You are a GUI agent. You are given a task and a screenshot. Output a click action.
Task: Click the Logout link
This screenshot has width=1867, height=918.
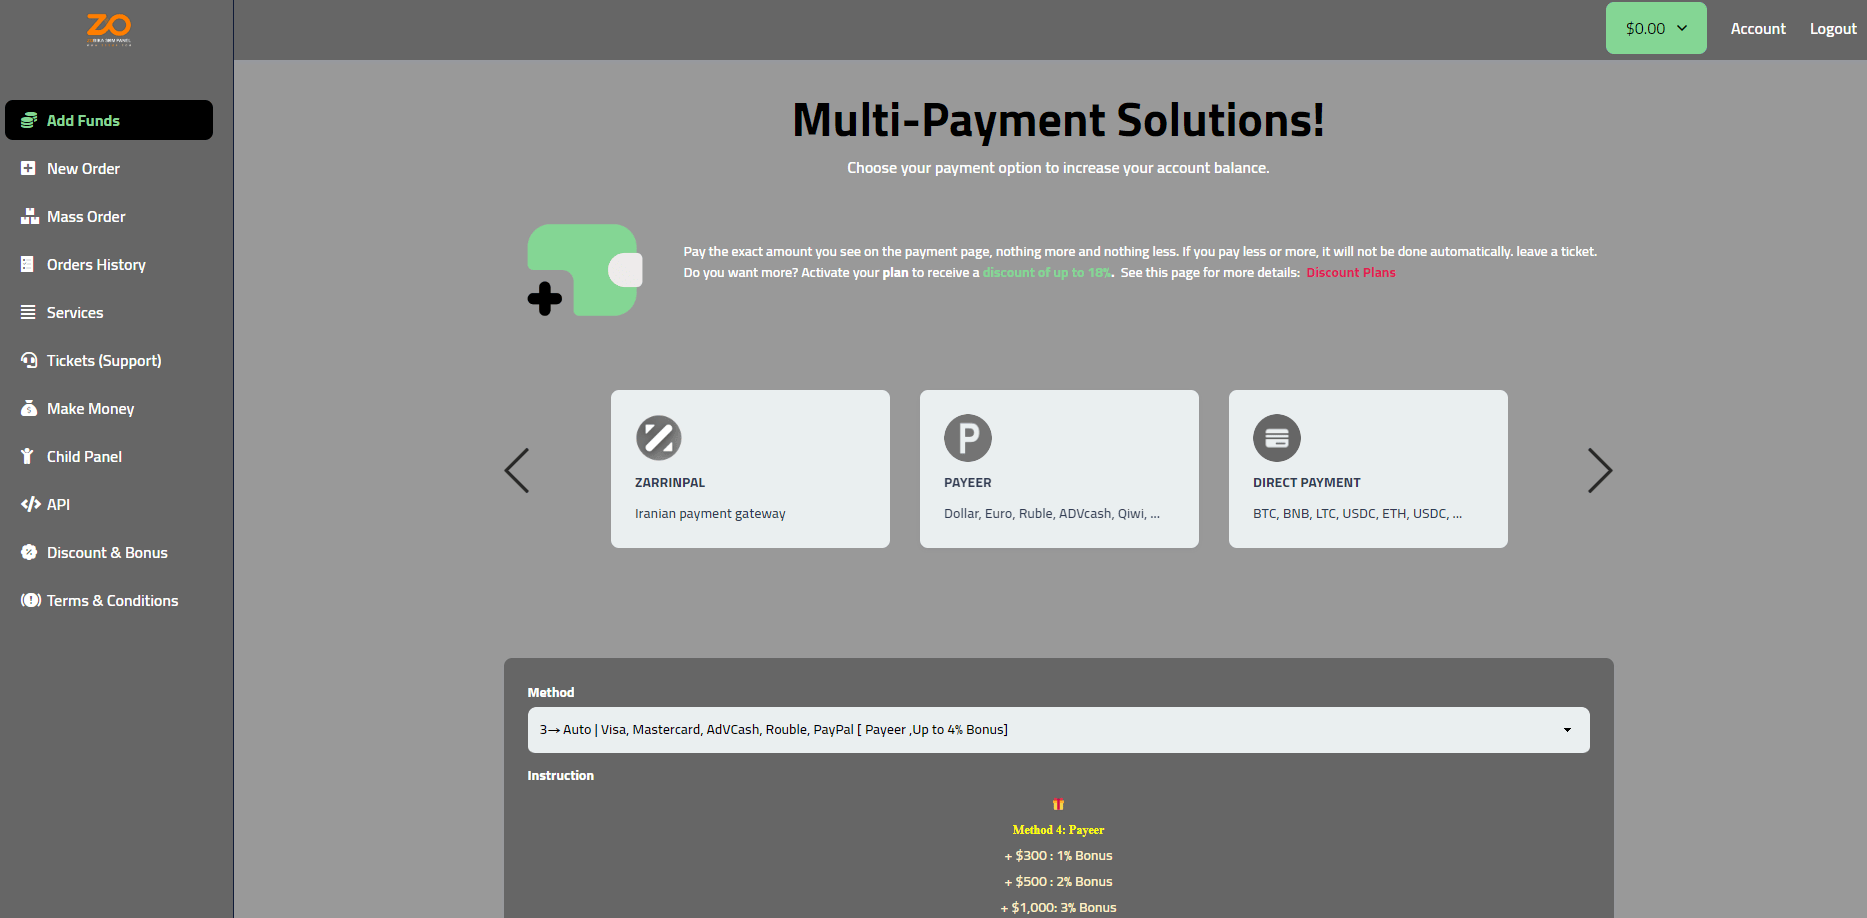click(x=1832, y=29)
